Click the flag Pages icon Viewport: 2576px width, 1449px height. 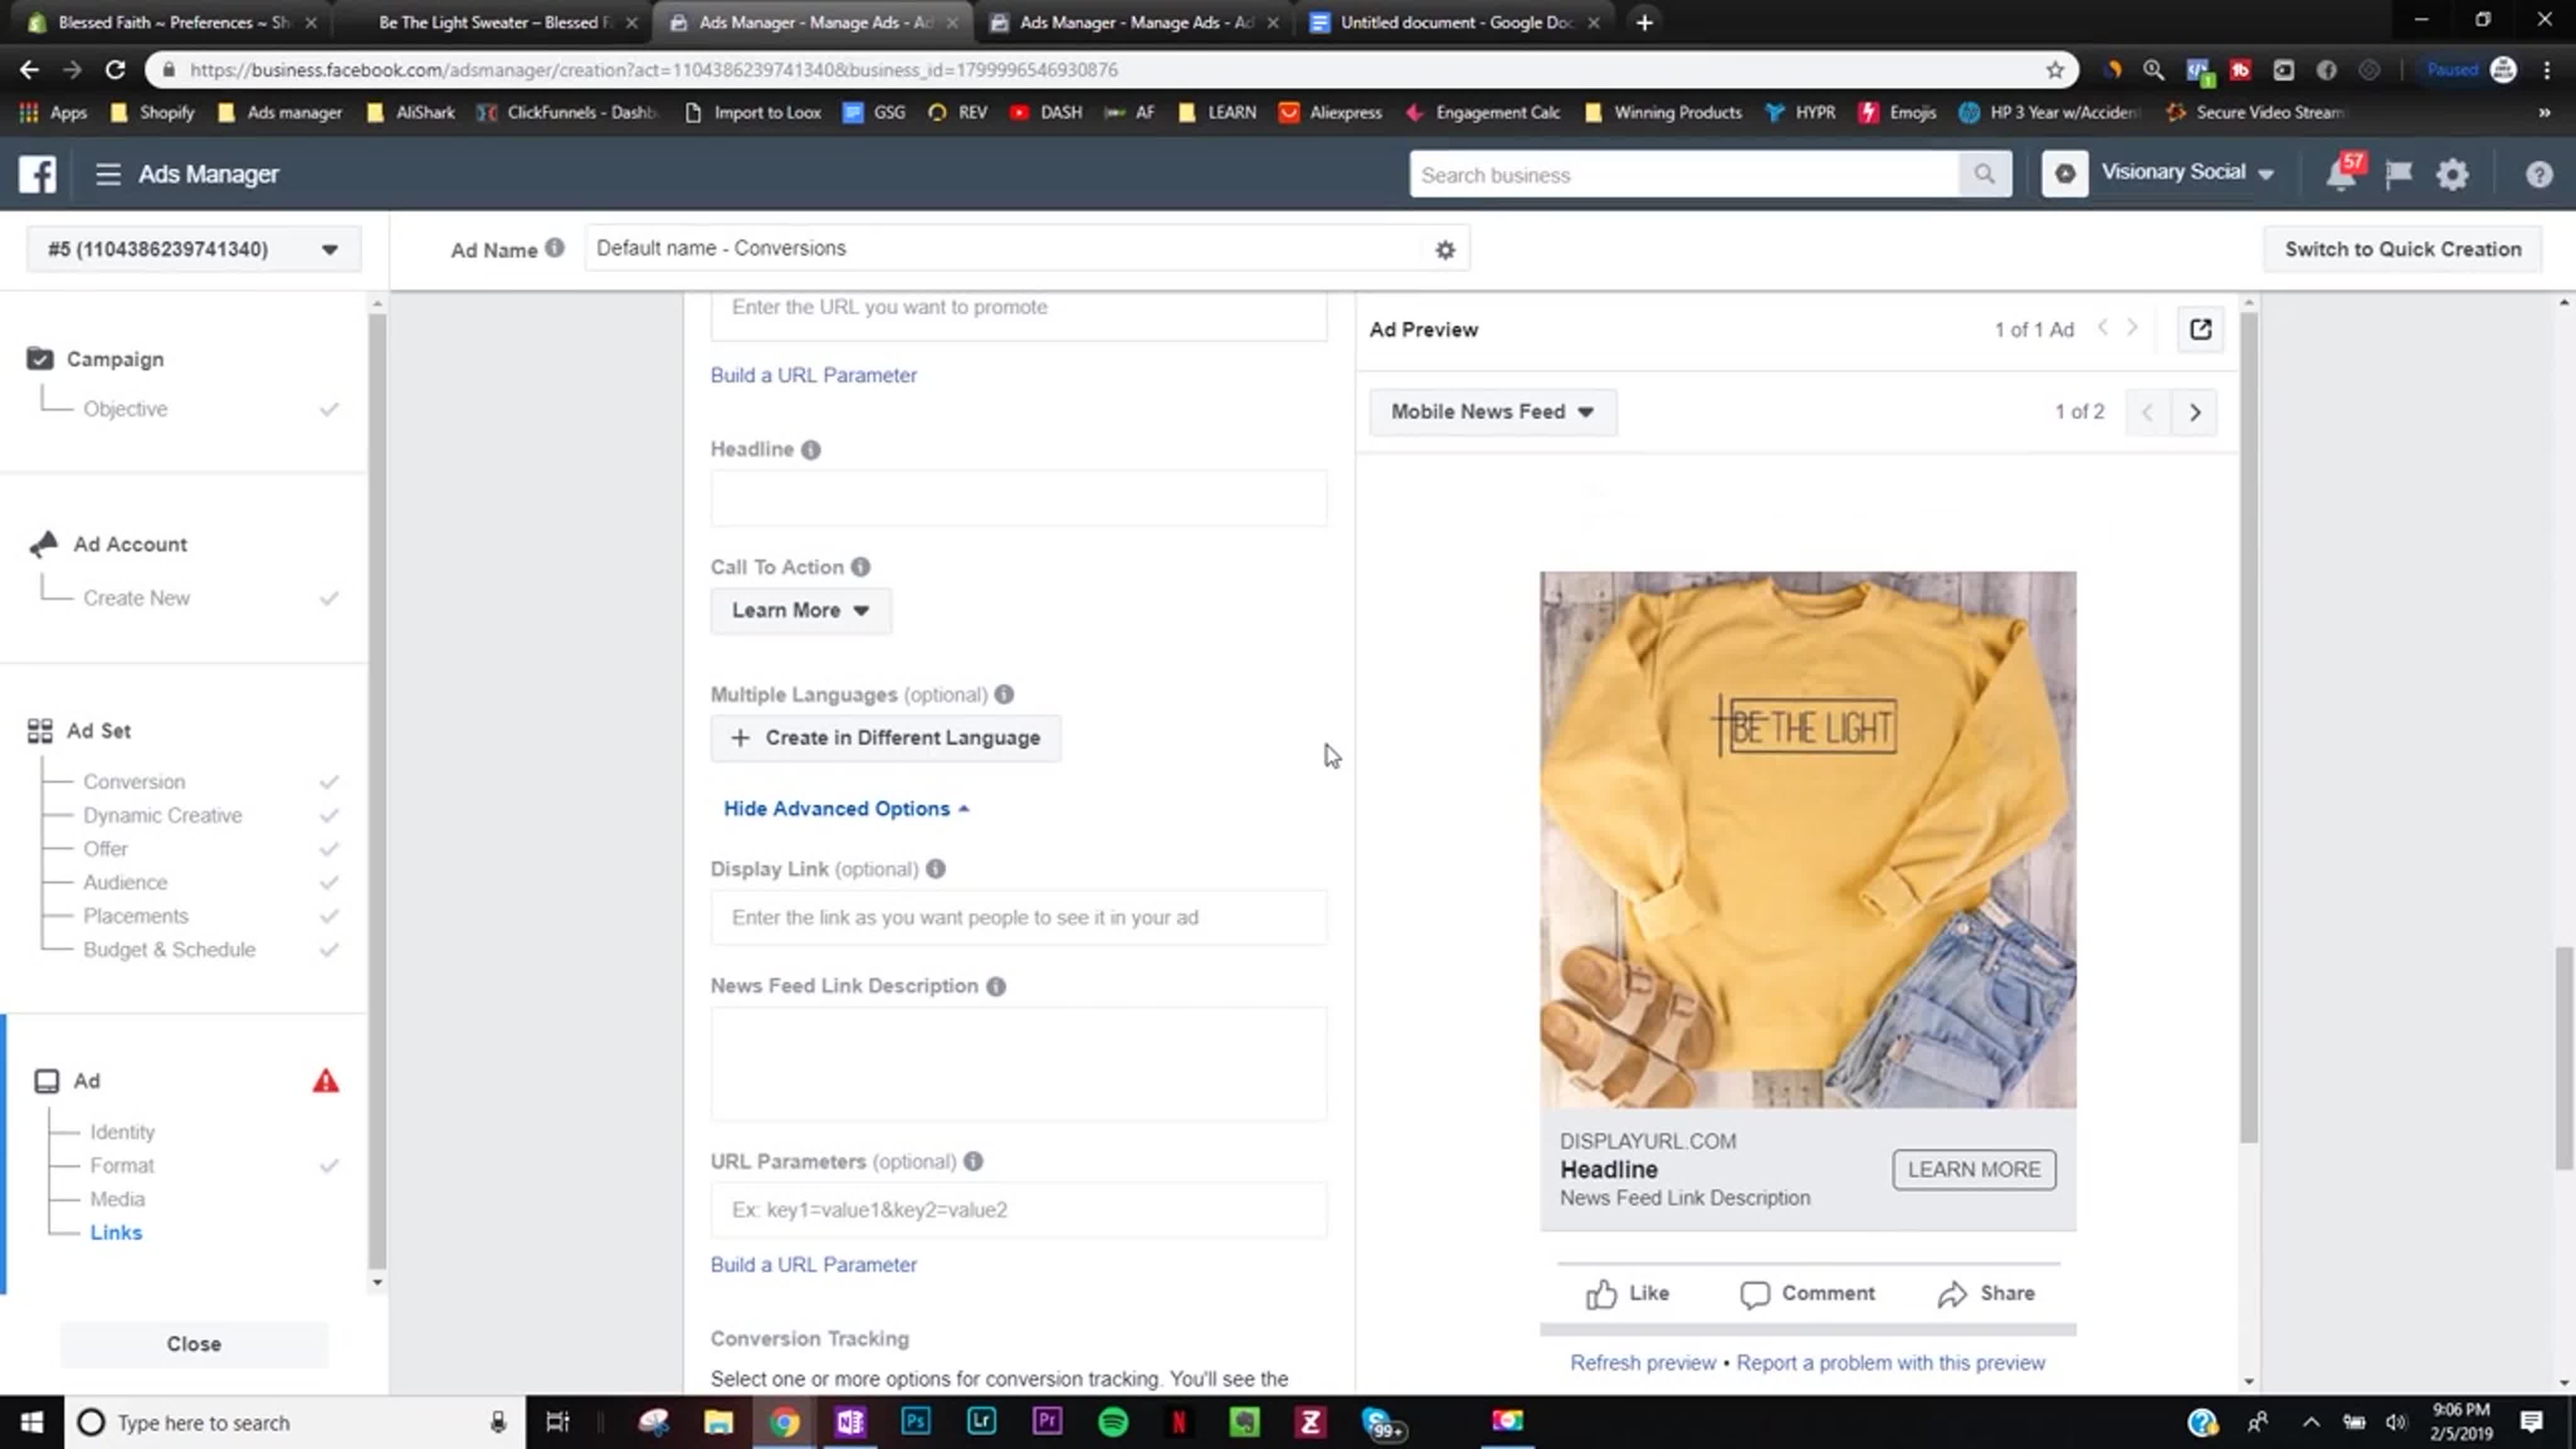pyautogui.click(x=2398, y=175)
